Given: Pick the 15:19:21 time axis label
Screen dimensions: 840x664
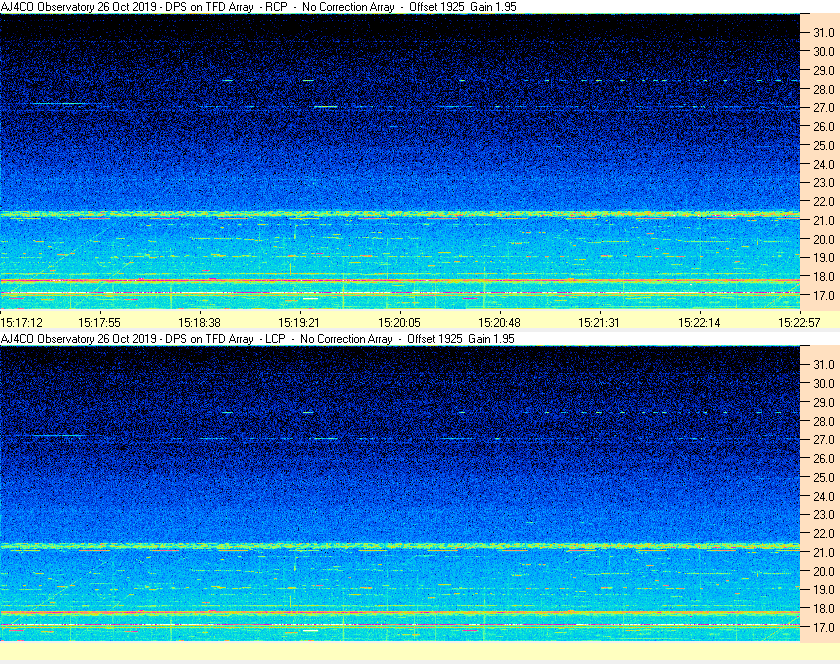Looking at the screenshot, I should tap(299, 322).
